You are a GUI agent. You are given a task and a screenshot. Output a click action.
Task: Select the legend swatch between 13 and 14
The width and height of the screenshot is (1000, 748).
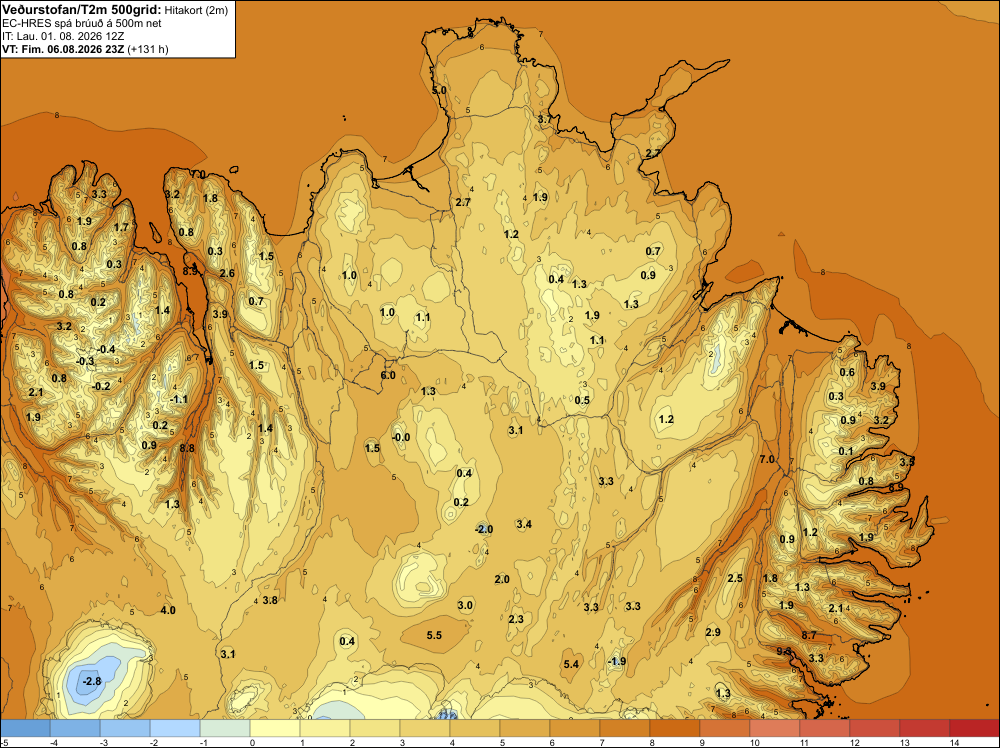(925, 728)
